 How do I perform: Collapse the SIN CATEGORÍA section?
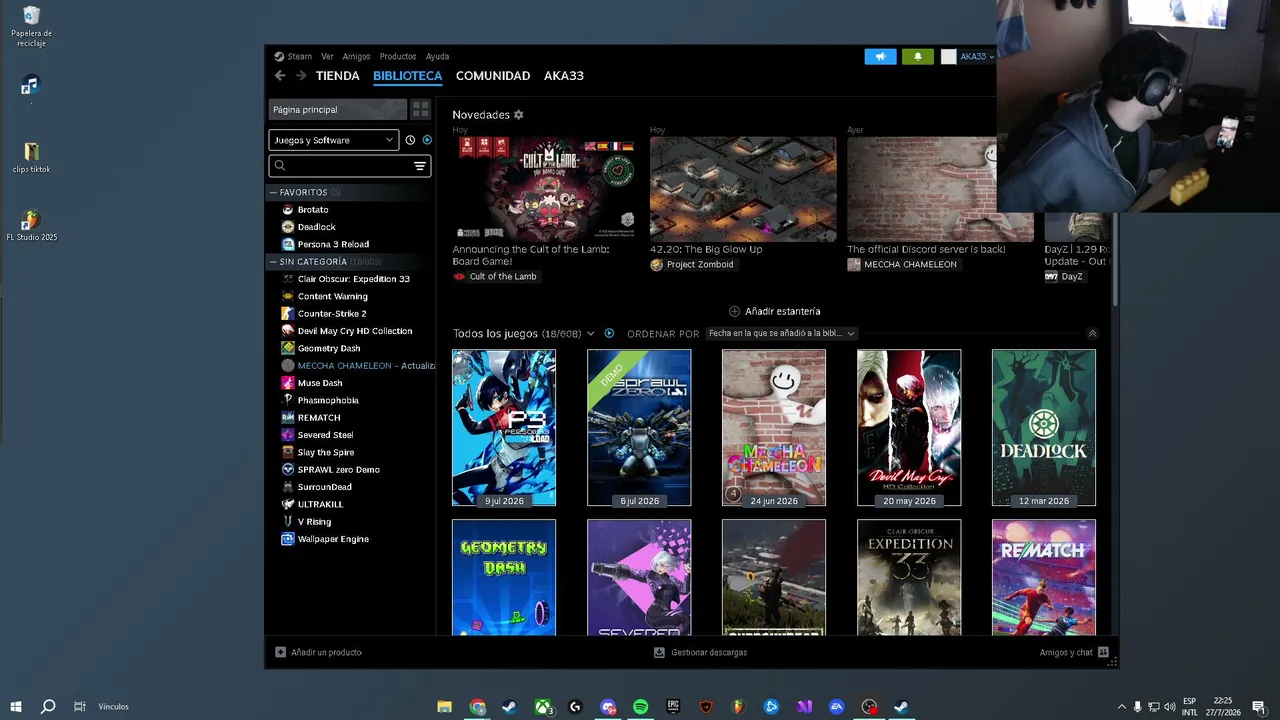[x=273, y=262]
